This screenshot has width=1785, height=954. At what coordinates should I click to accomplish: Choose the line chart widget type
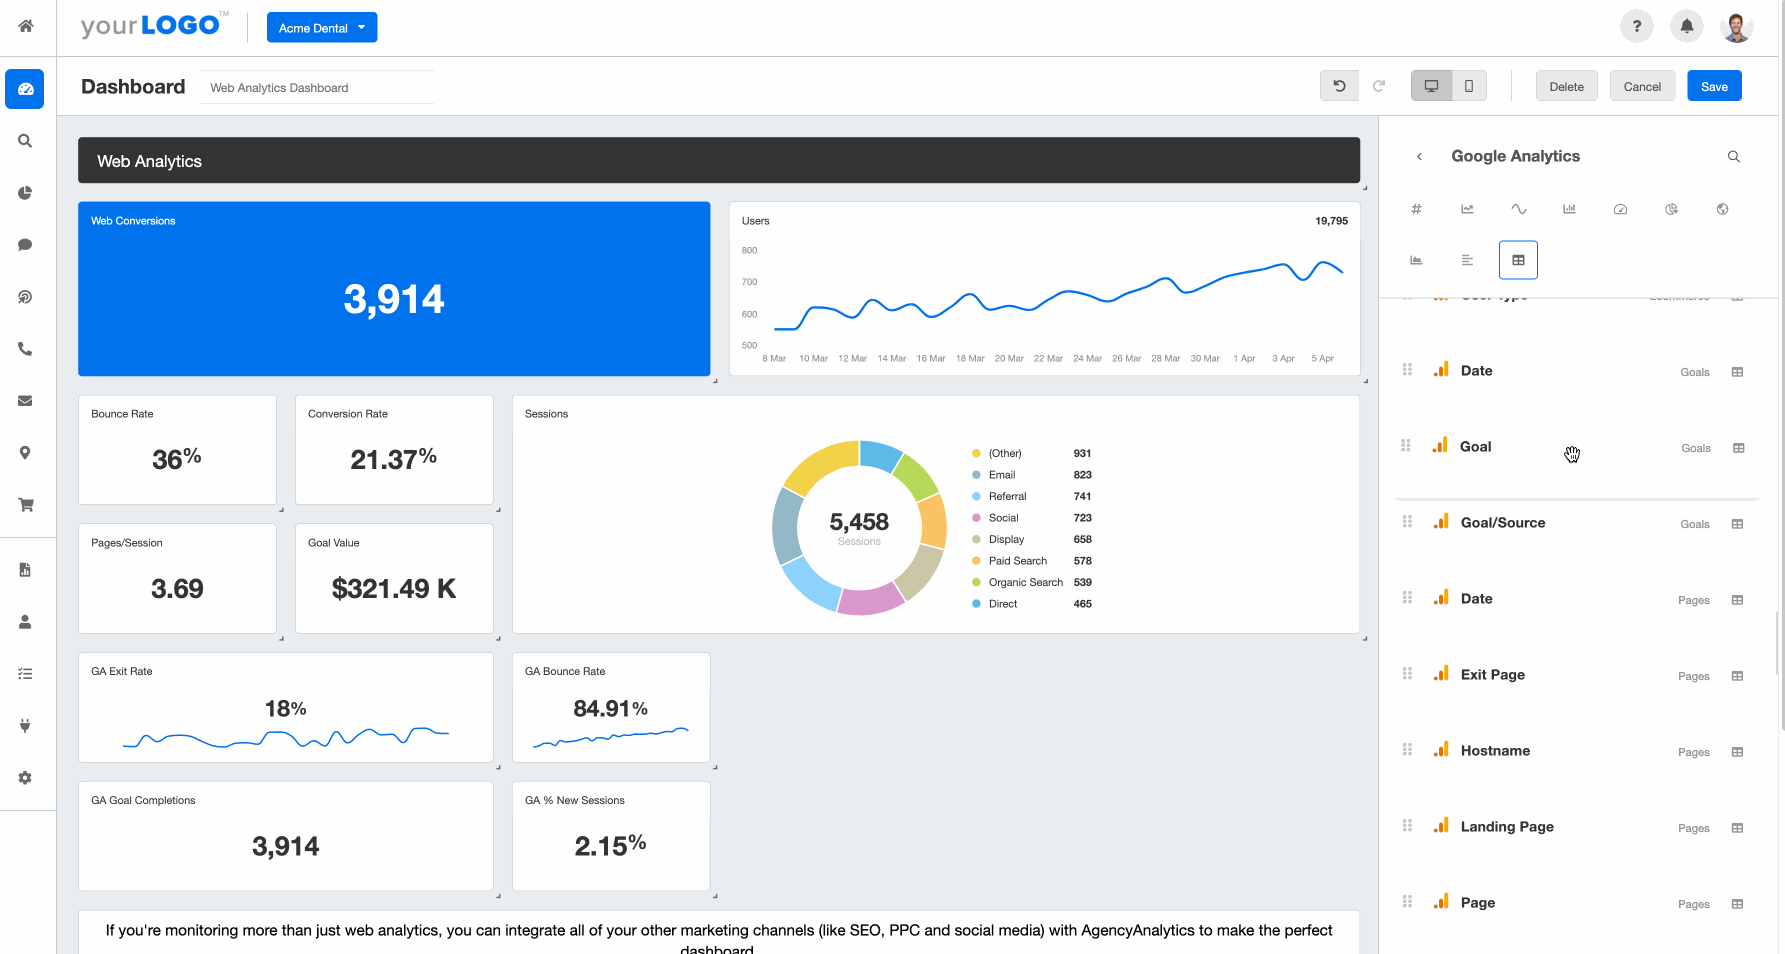click(1468, 209)
